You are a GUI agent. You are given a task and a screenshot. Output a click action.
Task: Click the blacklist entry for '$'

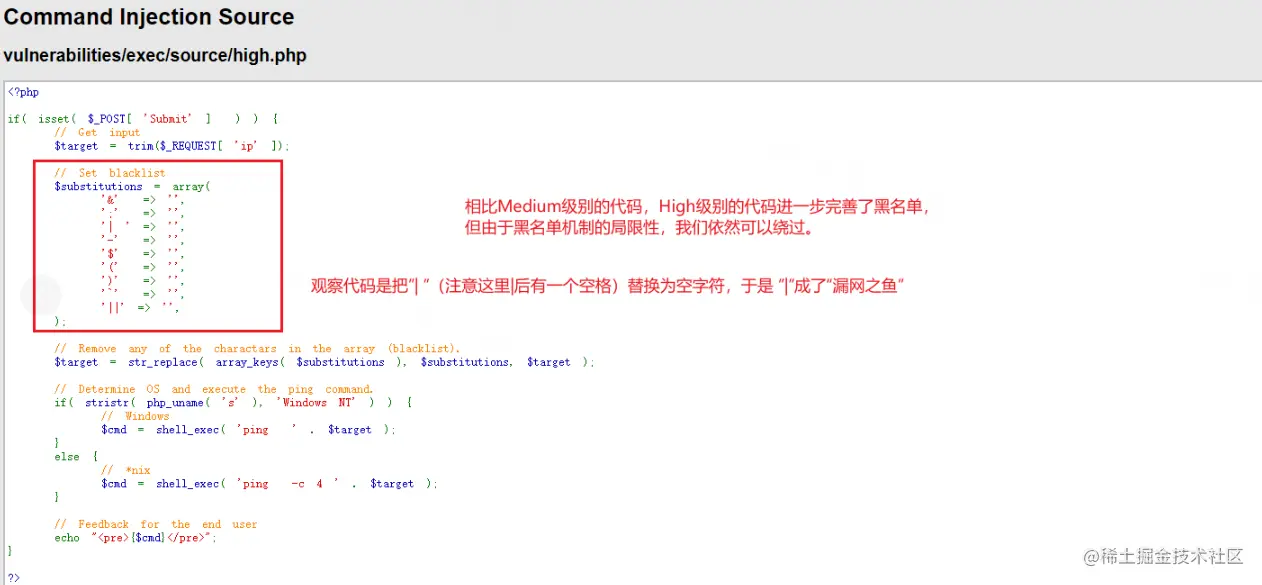coord(143,254)
